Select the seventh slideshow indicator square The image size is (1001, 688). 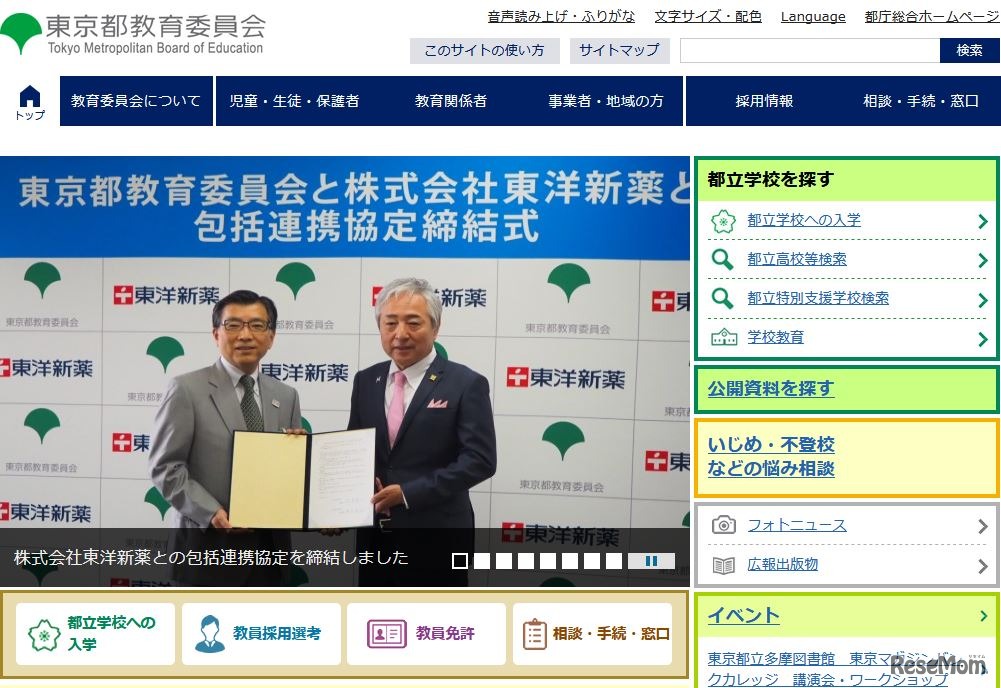tap(592, 561)
